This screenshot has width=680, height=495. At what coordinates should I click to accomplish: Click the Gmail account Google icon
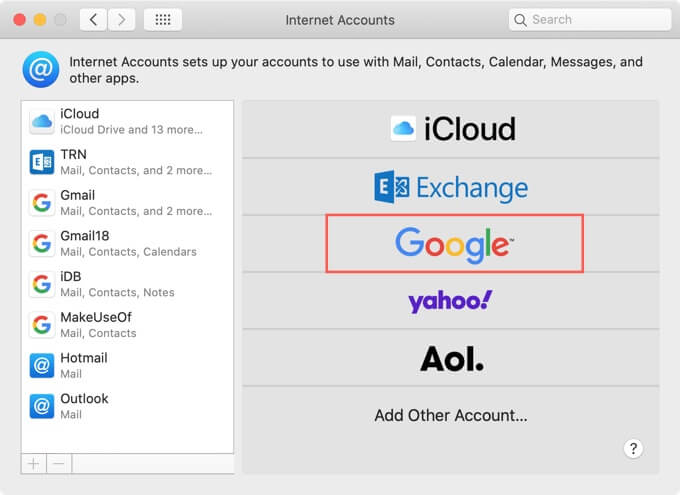click(42, 202)
